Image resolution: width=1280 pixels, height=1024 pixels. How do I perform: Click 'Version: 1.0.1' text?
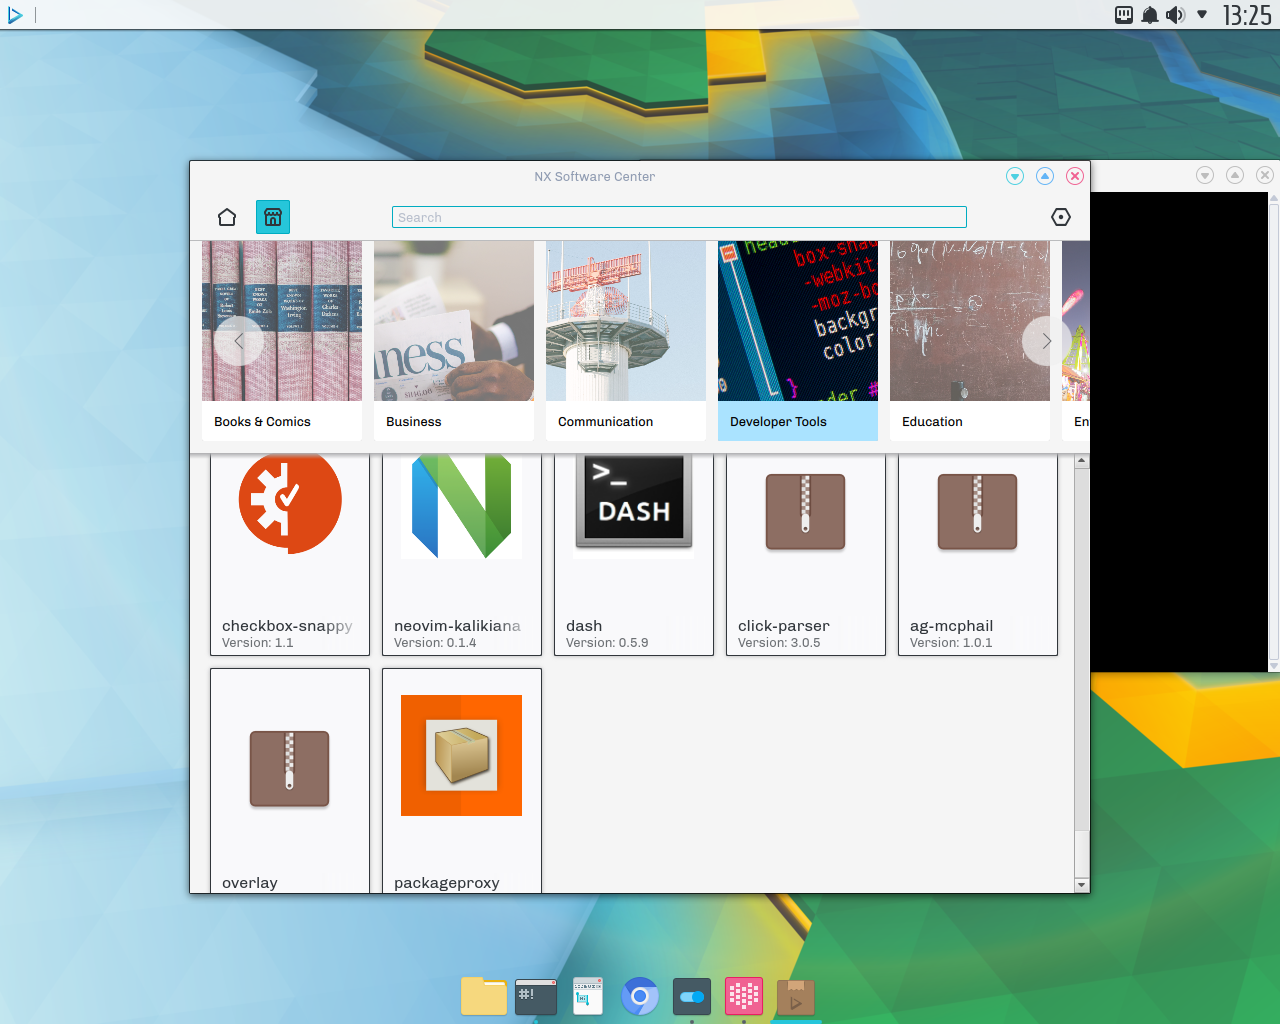point(951,643)
